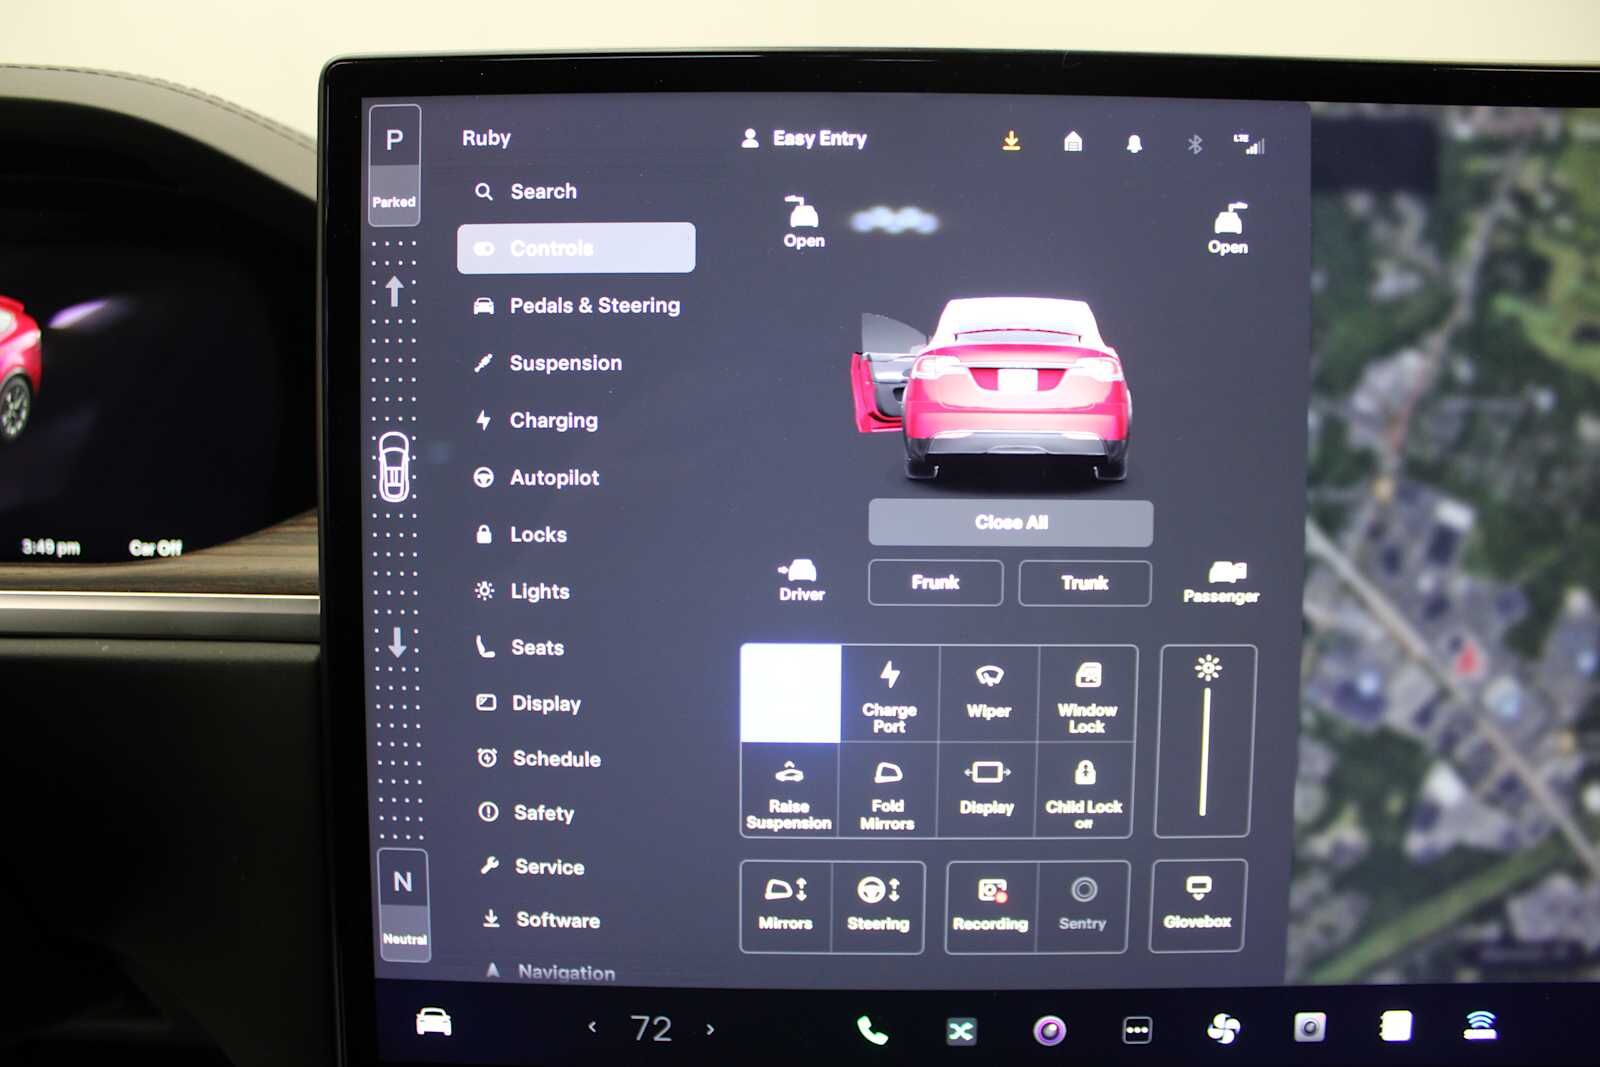Image resolution: width=1600 pixels, height=1067 pixels.
Task: Tap the car icon in the bottom bar
Action: (x=433, y=1022)
